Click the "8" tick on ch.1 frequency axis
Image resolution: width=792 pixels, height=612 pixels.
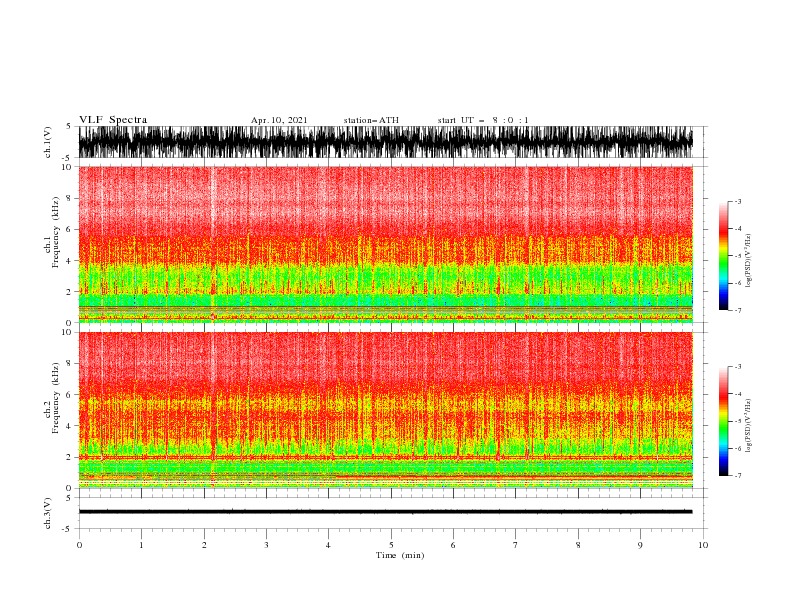(69, 198)
